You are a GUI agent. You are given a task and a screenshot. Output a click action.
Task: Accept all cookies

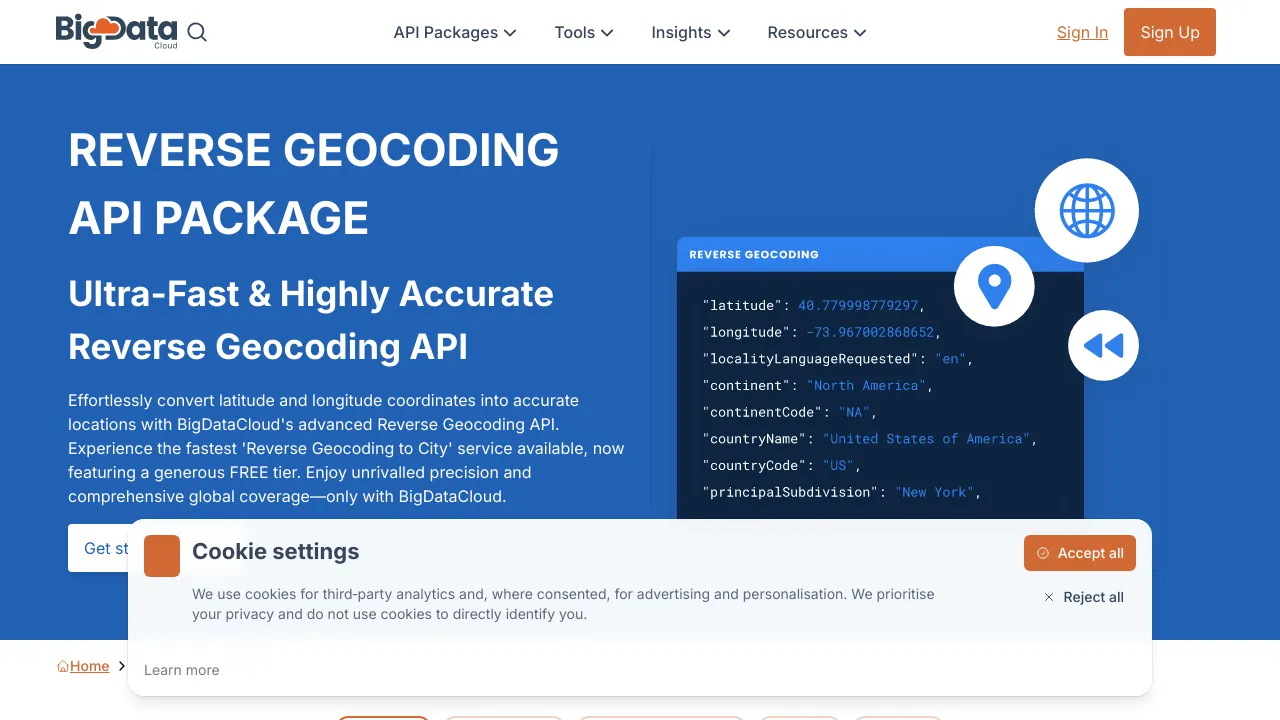coord(1080,553)
